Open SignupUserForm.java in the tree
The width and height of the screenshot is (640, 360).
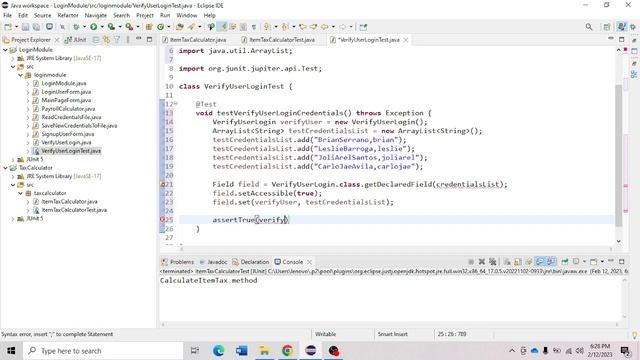click(67, 134)
